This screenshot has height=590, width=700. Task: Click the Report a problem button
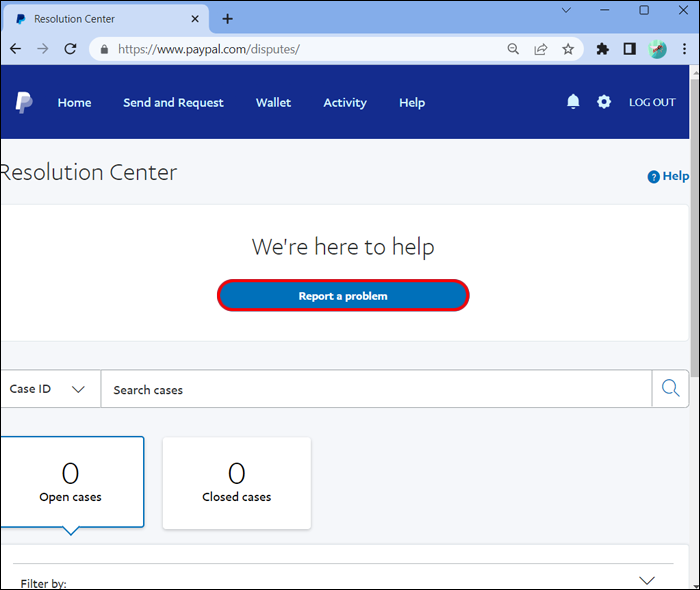tap(343, 296)
